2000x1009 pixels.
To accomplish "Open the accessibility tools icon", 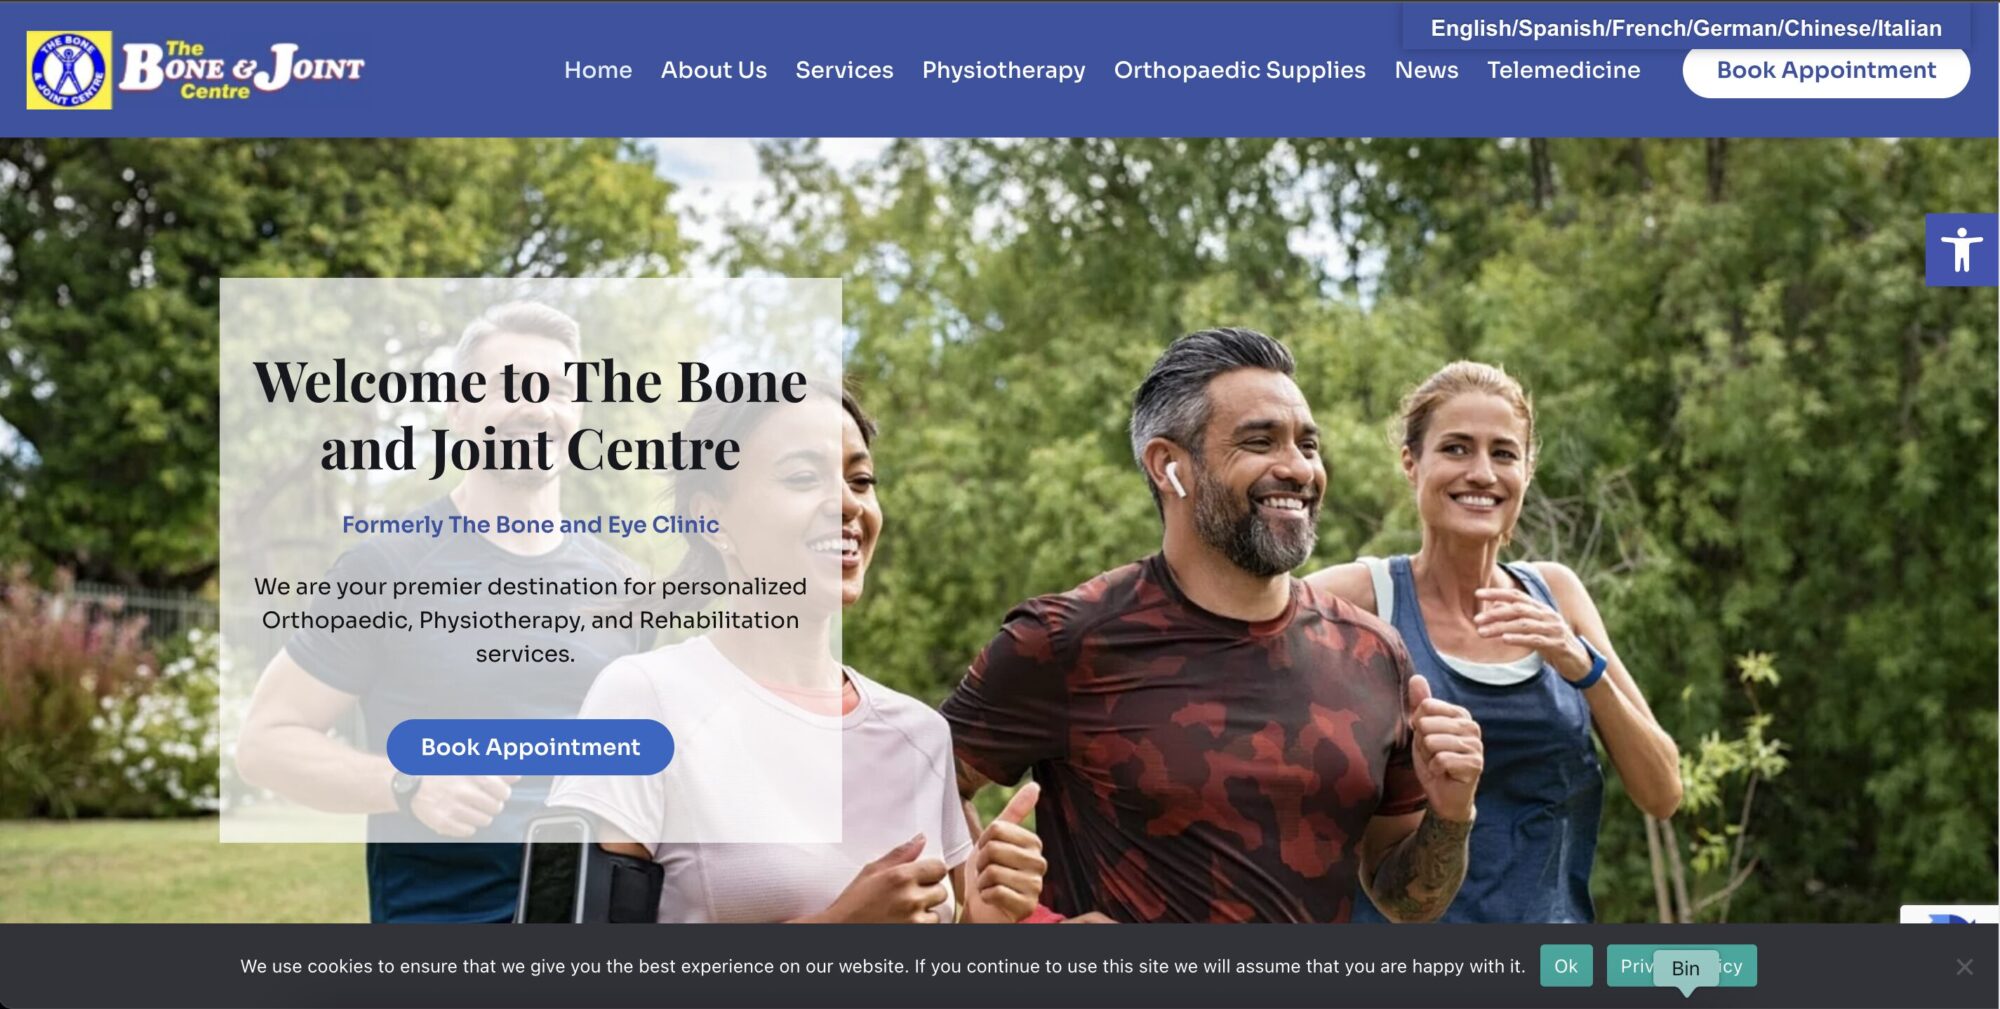I will [1961, 250].
